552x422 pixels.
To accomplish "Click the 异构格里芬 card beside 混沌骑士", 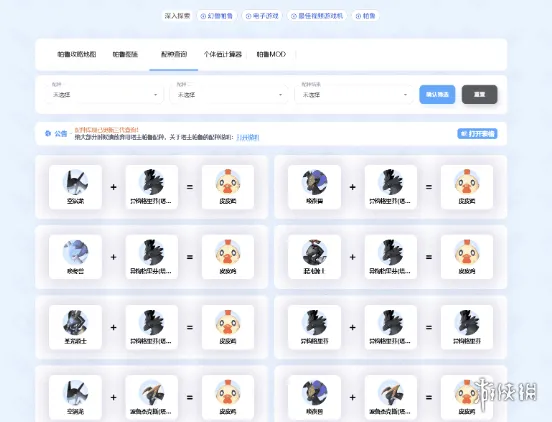I will coord(391,257).
